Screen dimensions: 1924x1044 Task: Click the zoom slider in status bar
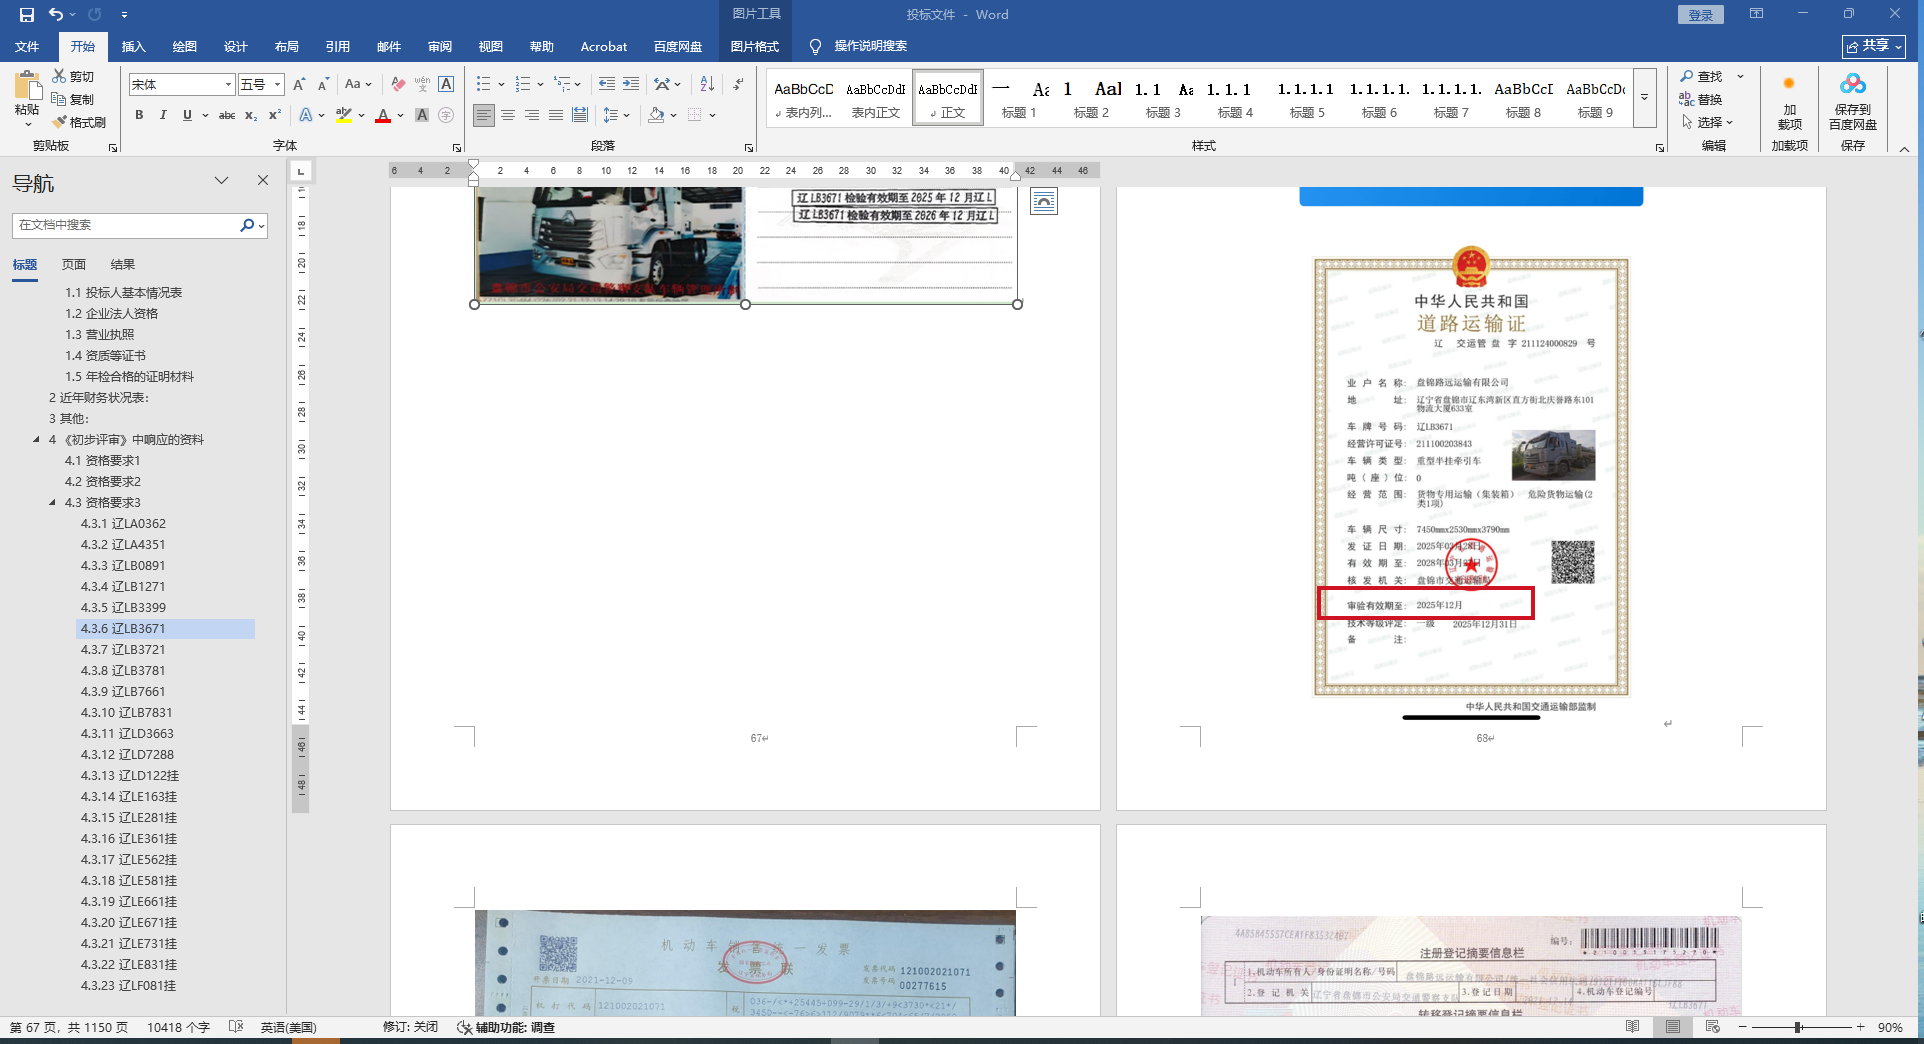pos(1798,1027)
